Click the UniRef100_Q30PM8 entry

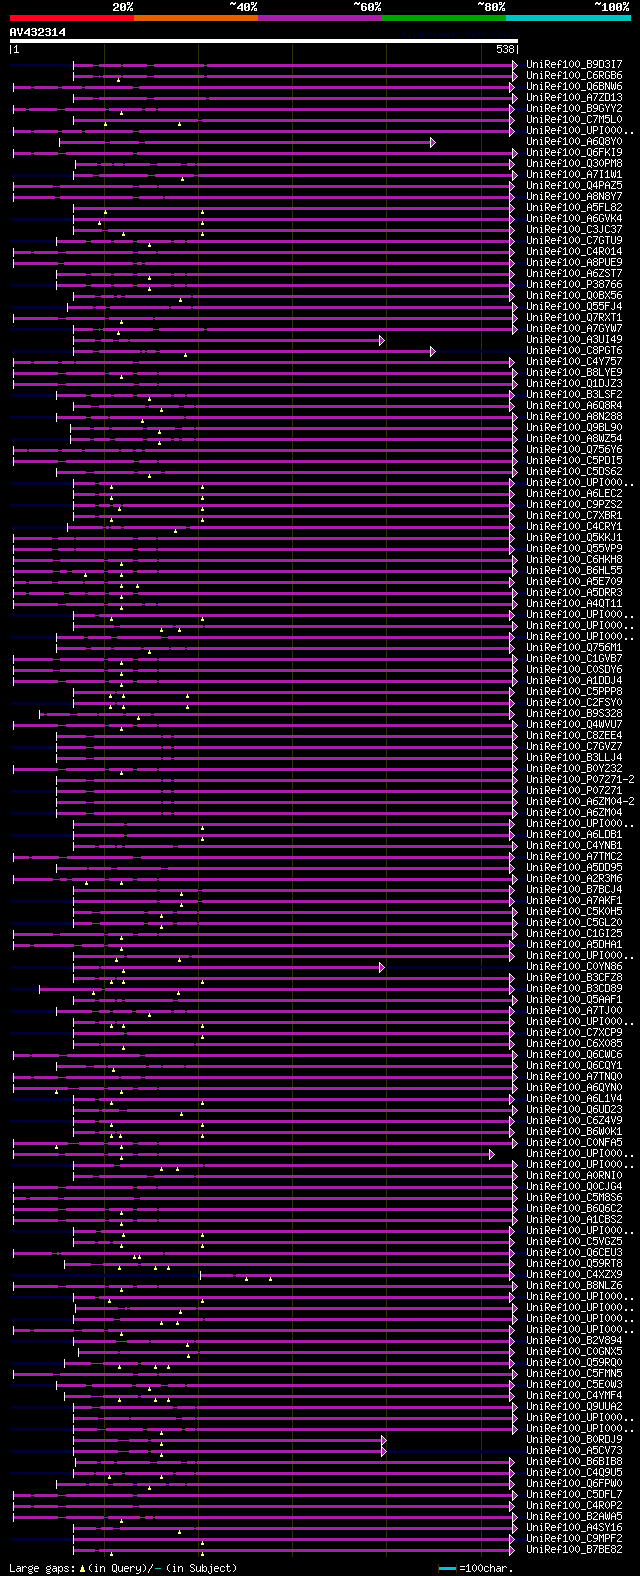[x=574, y=163]
